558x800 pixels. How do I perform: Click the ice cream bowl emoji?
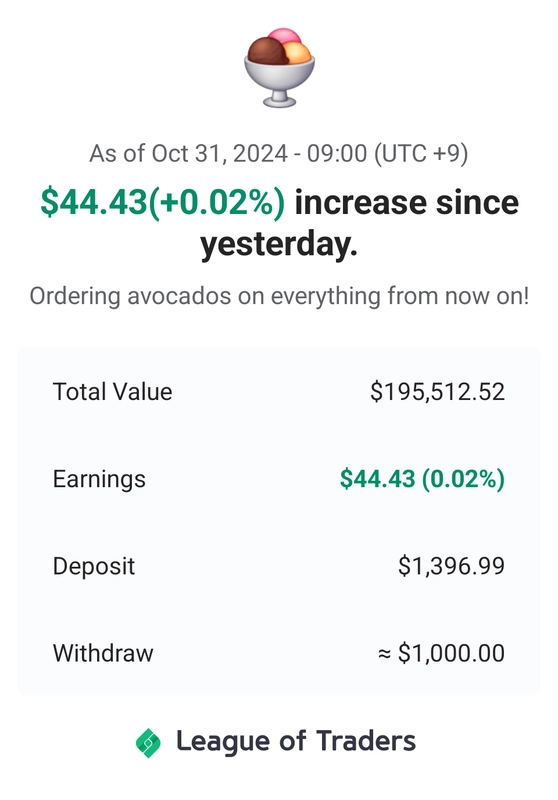[x=279, y=67]
